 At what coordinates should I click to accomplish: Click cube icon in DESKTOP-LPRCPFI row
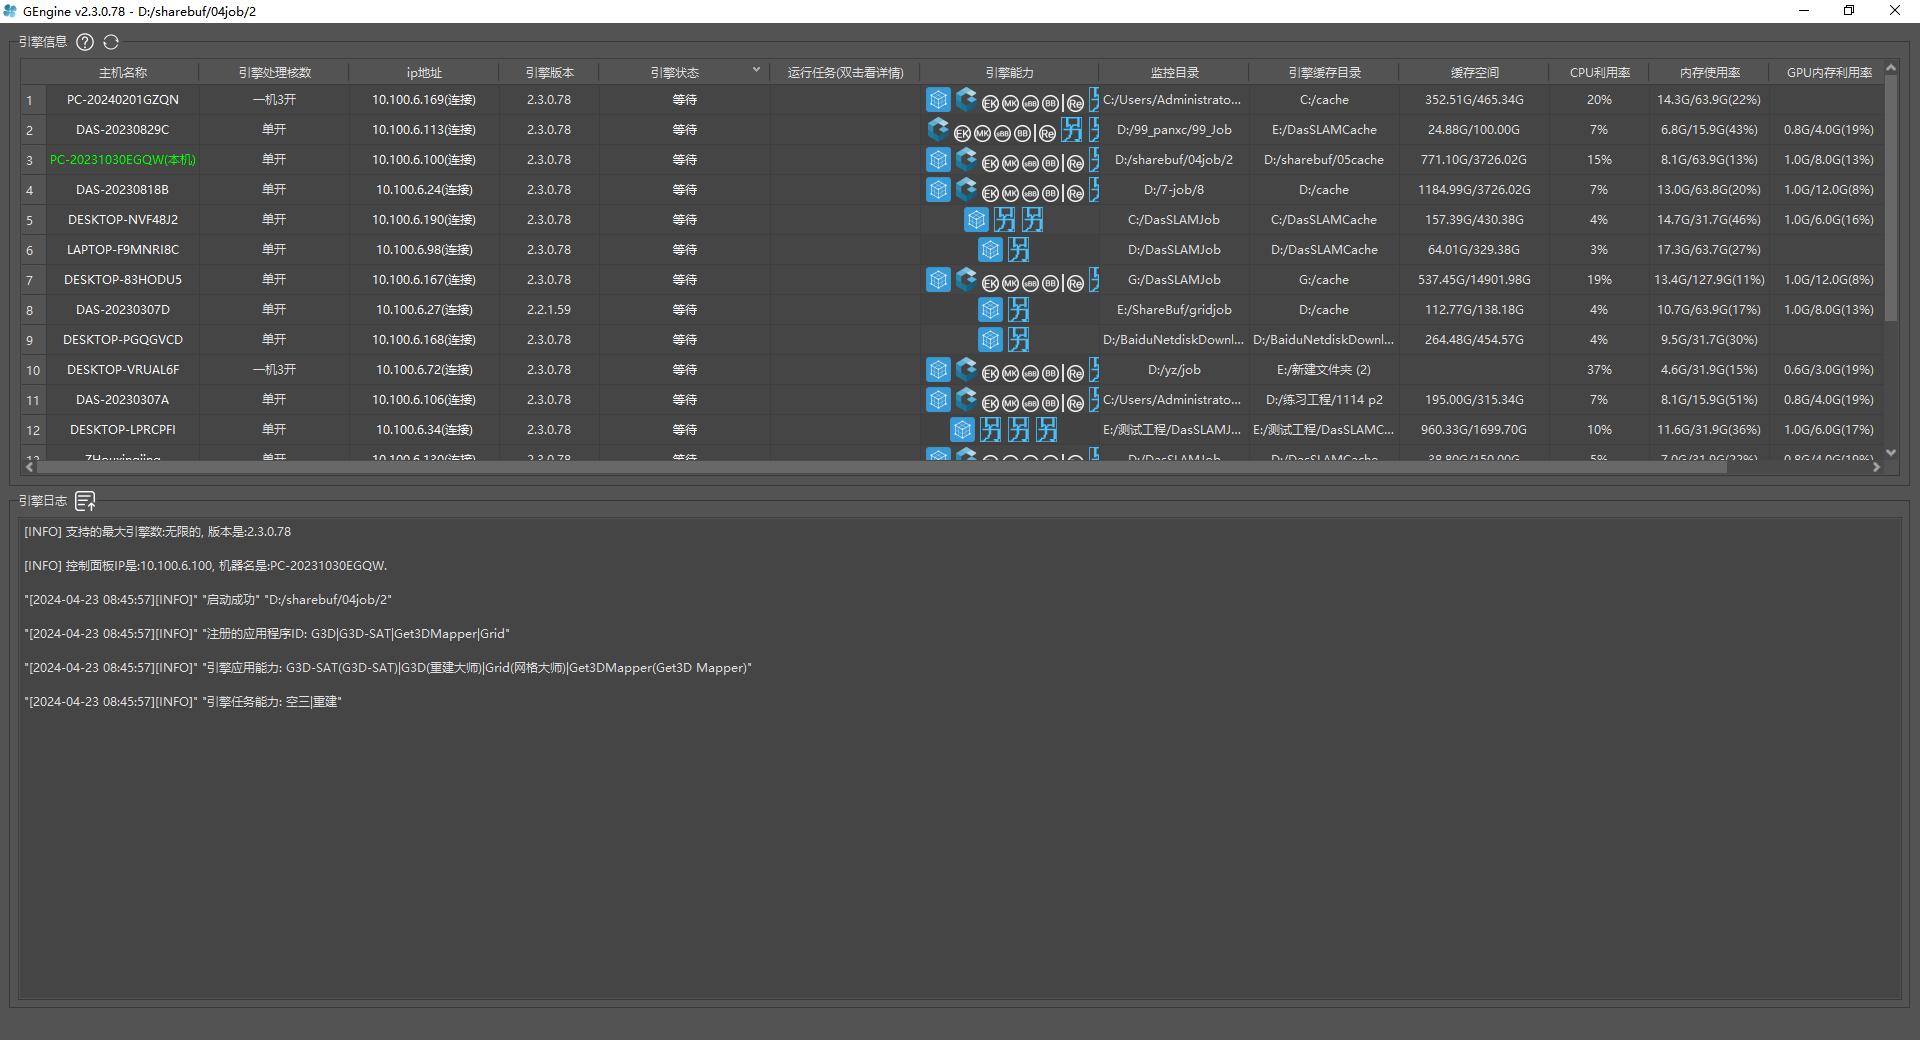pyautogui.click(x=962, y=430)
